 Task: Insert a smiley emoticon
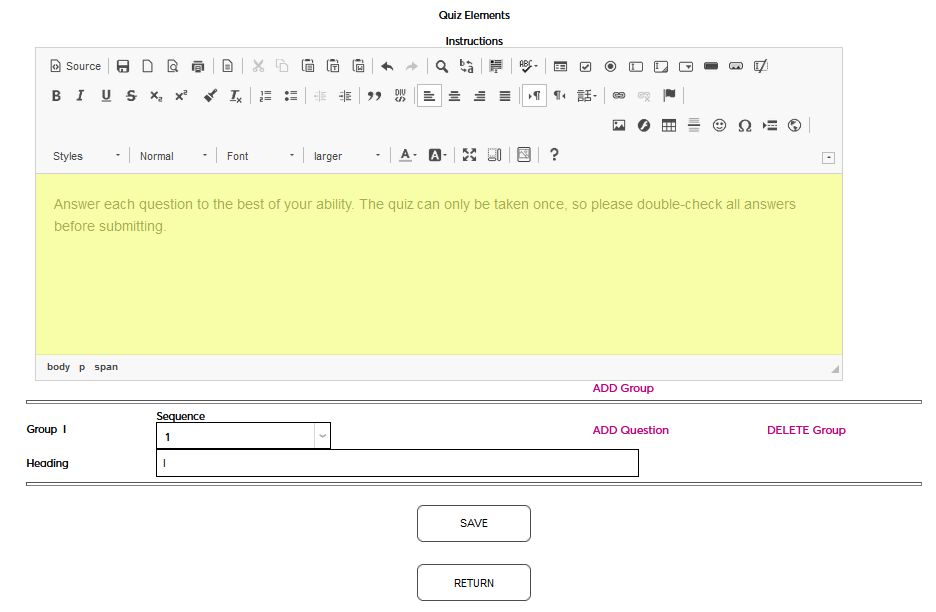(x=719, y=126)
